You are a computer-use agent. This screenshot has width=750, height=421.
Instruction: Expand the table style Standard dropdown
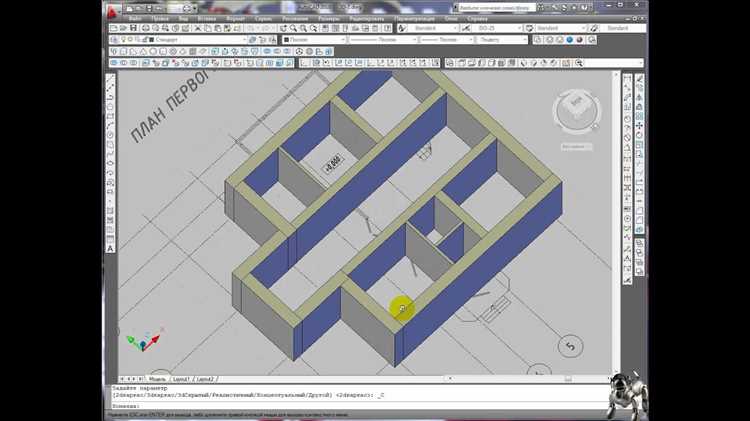583,28
